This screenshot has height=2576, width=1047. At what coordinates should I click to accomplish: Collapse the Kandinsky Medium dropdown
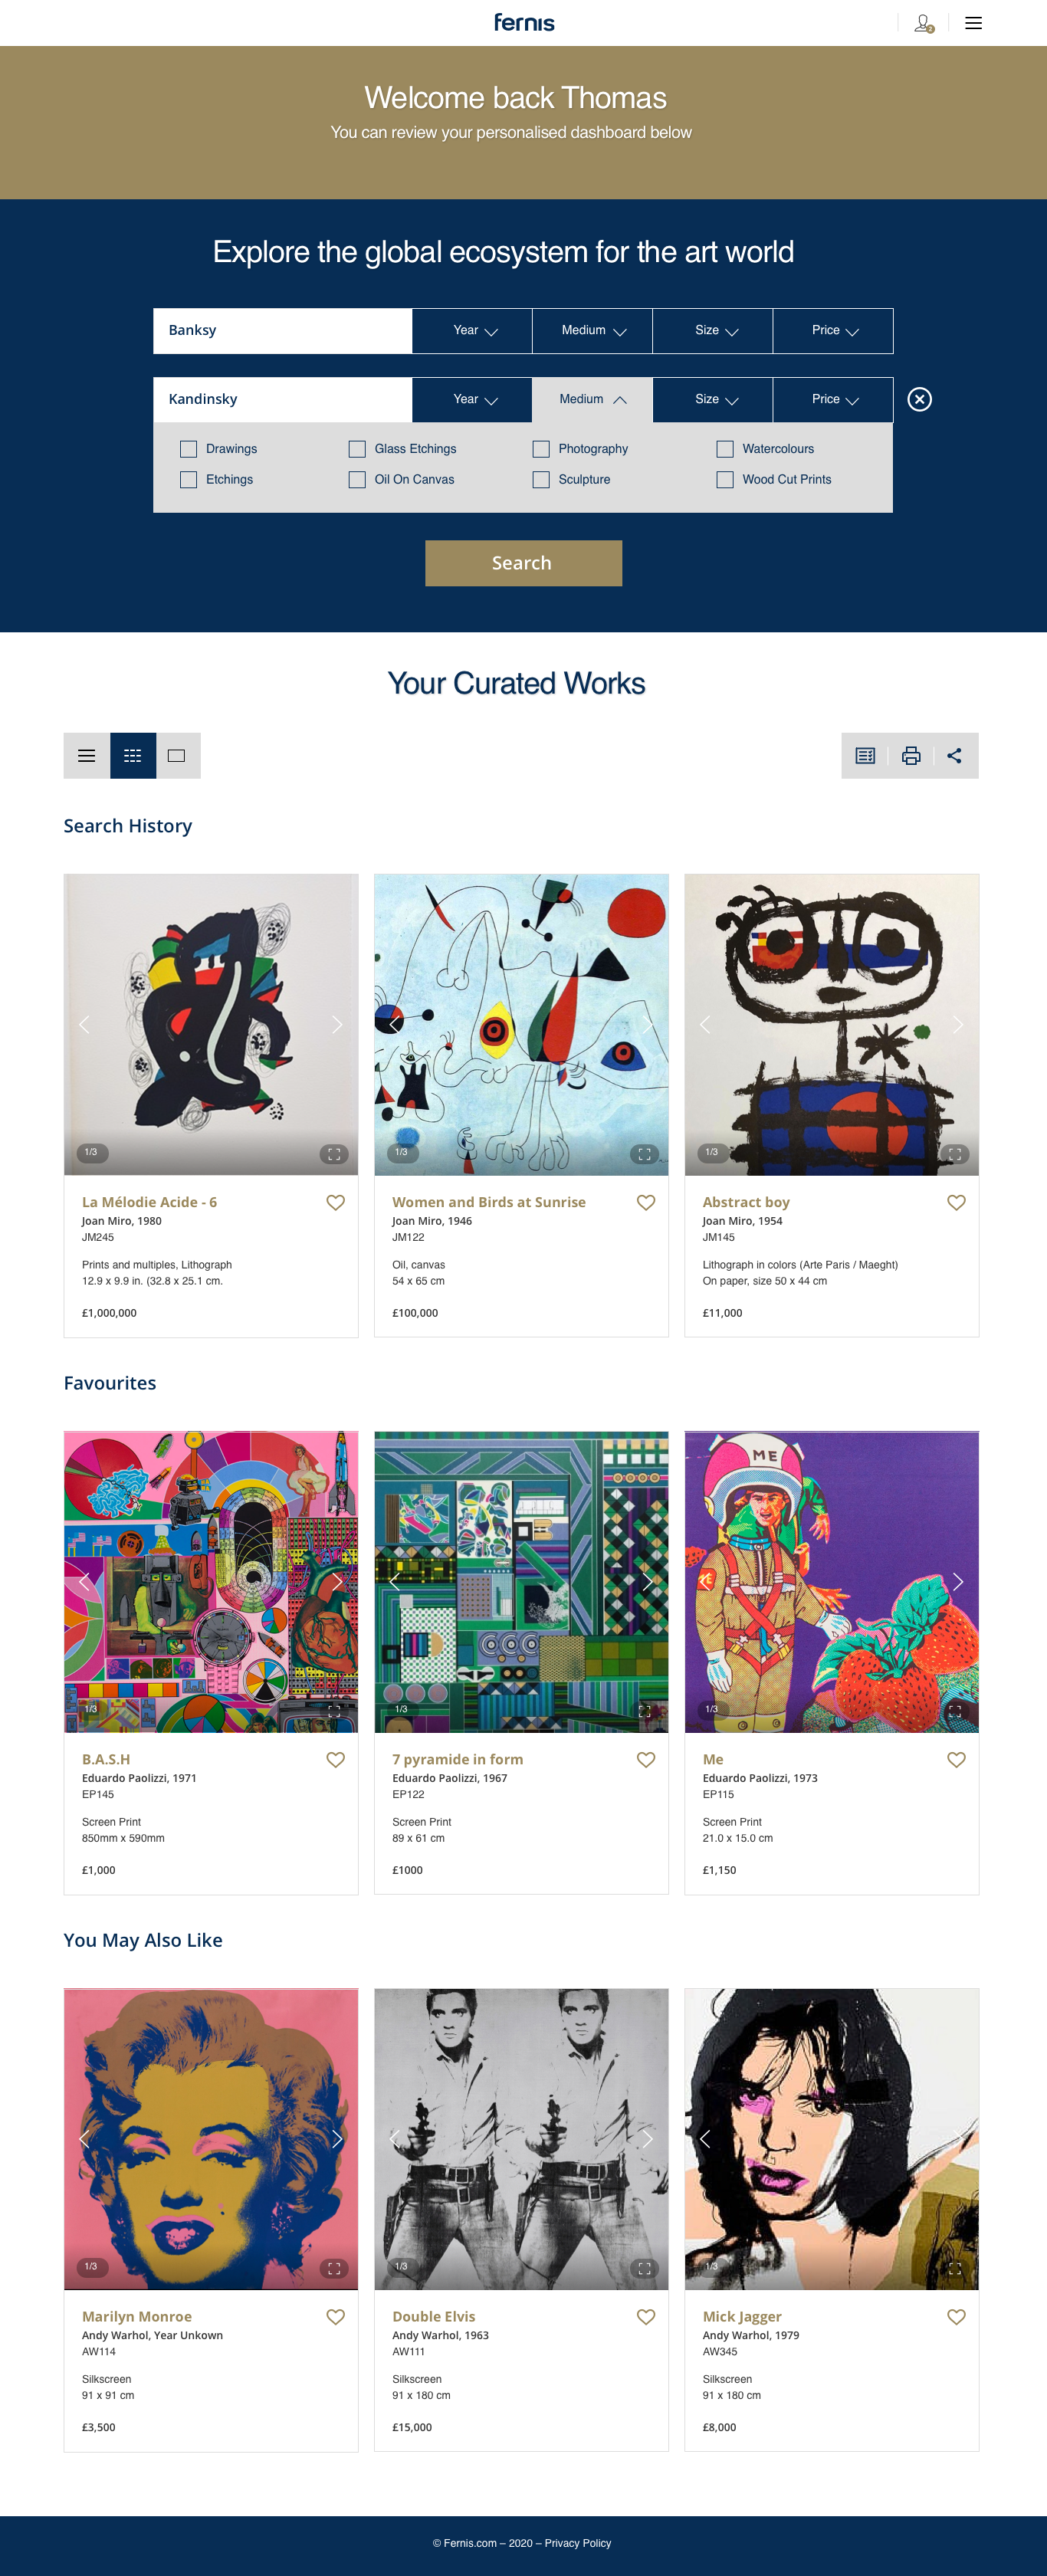pyautogui.click(x=592, y=400)
